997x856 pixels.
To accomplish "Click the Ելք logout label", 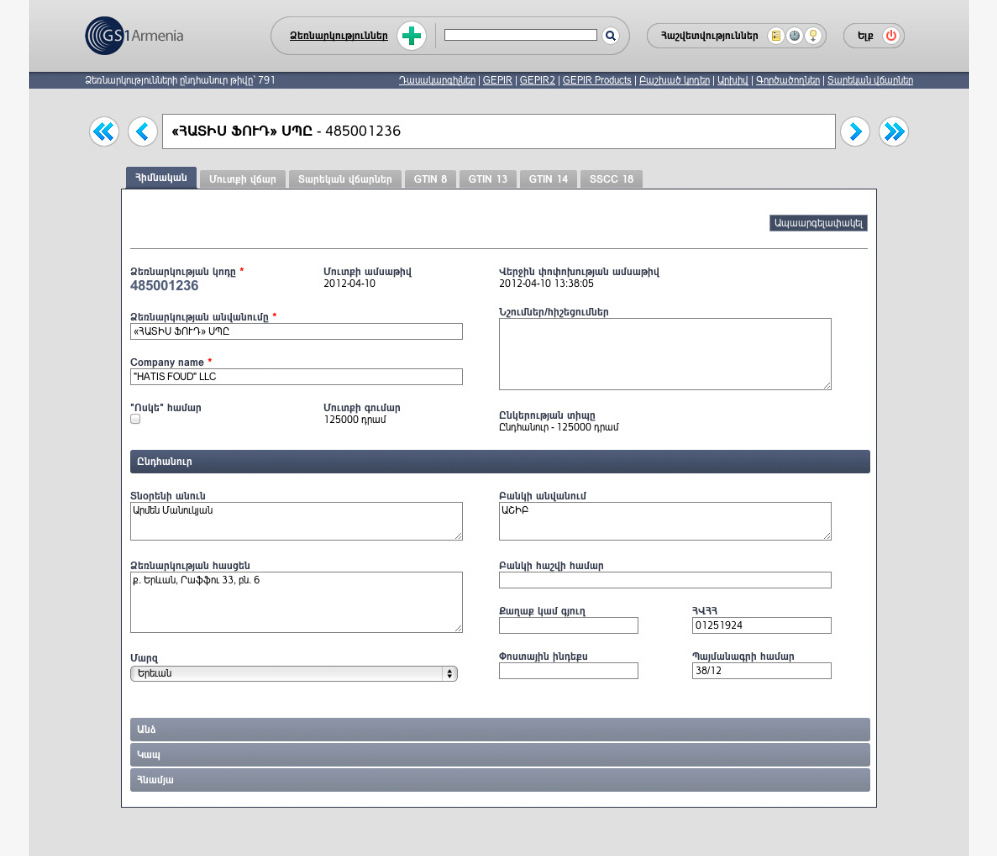I will pyautogui.click(x=865, y=36).
